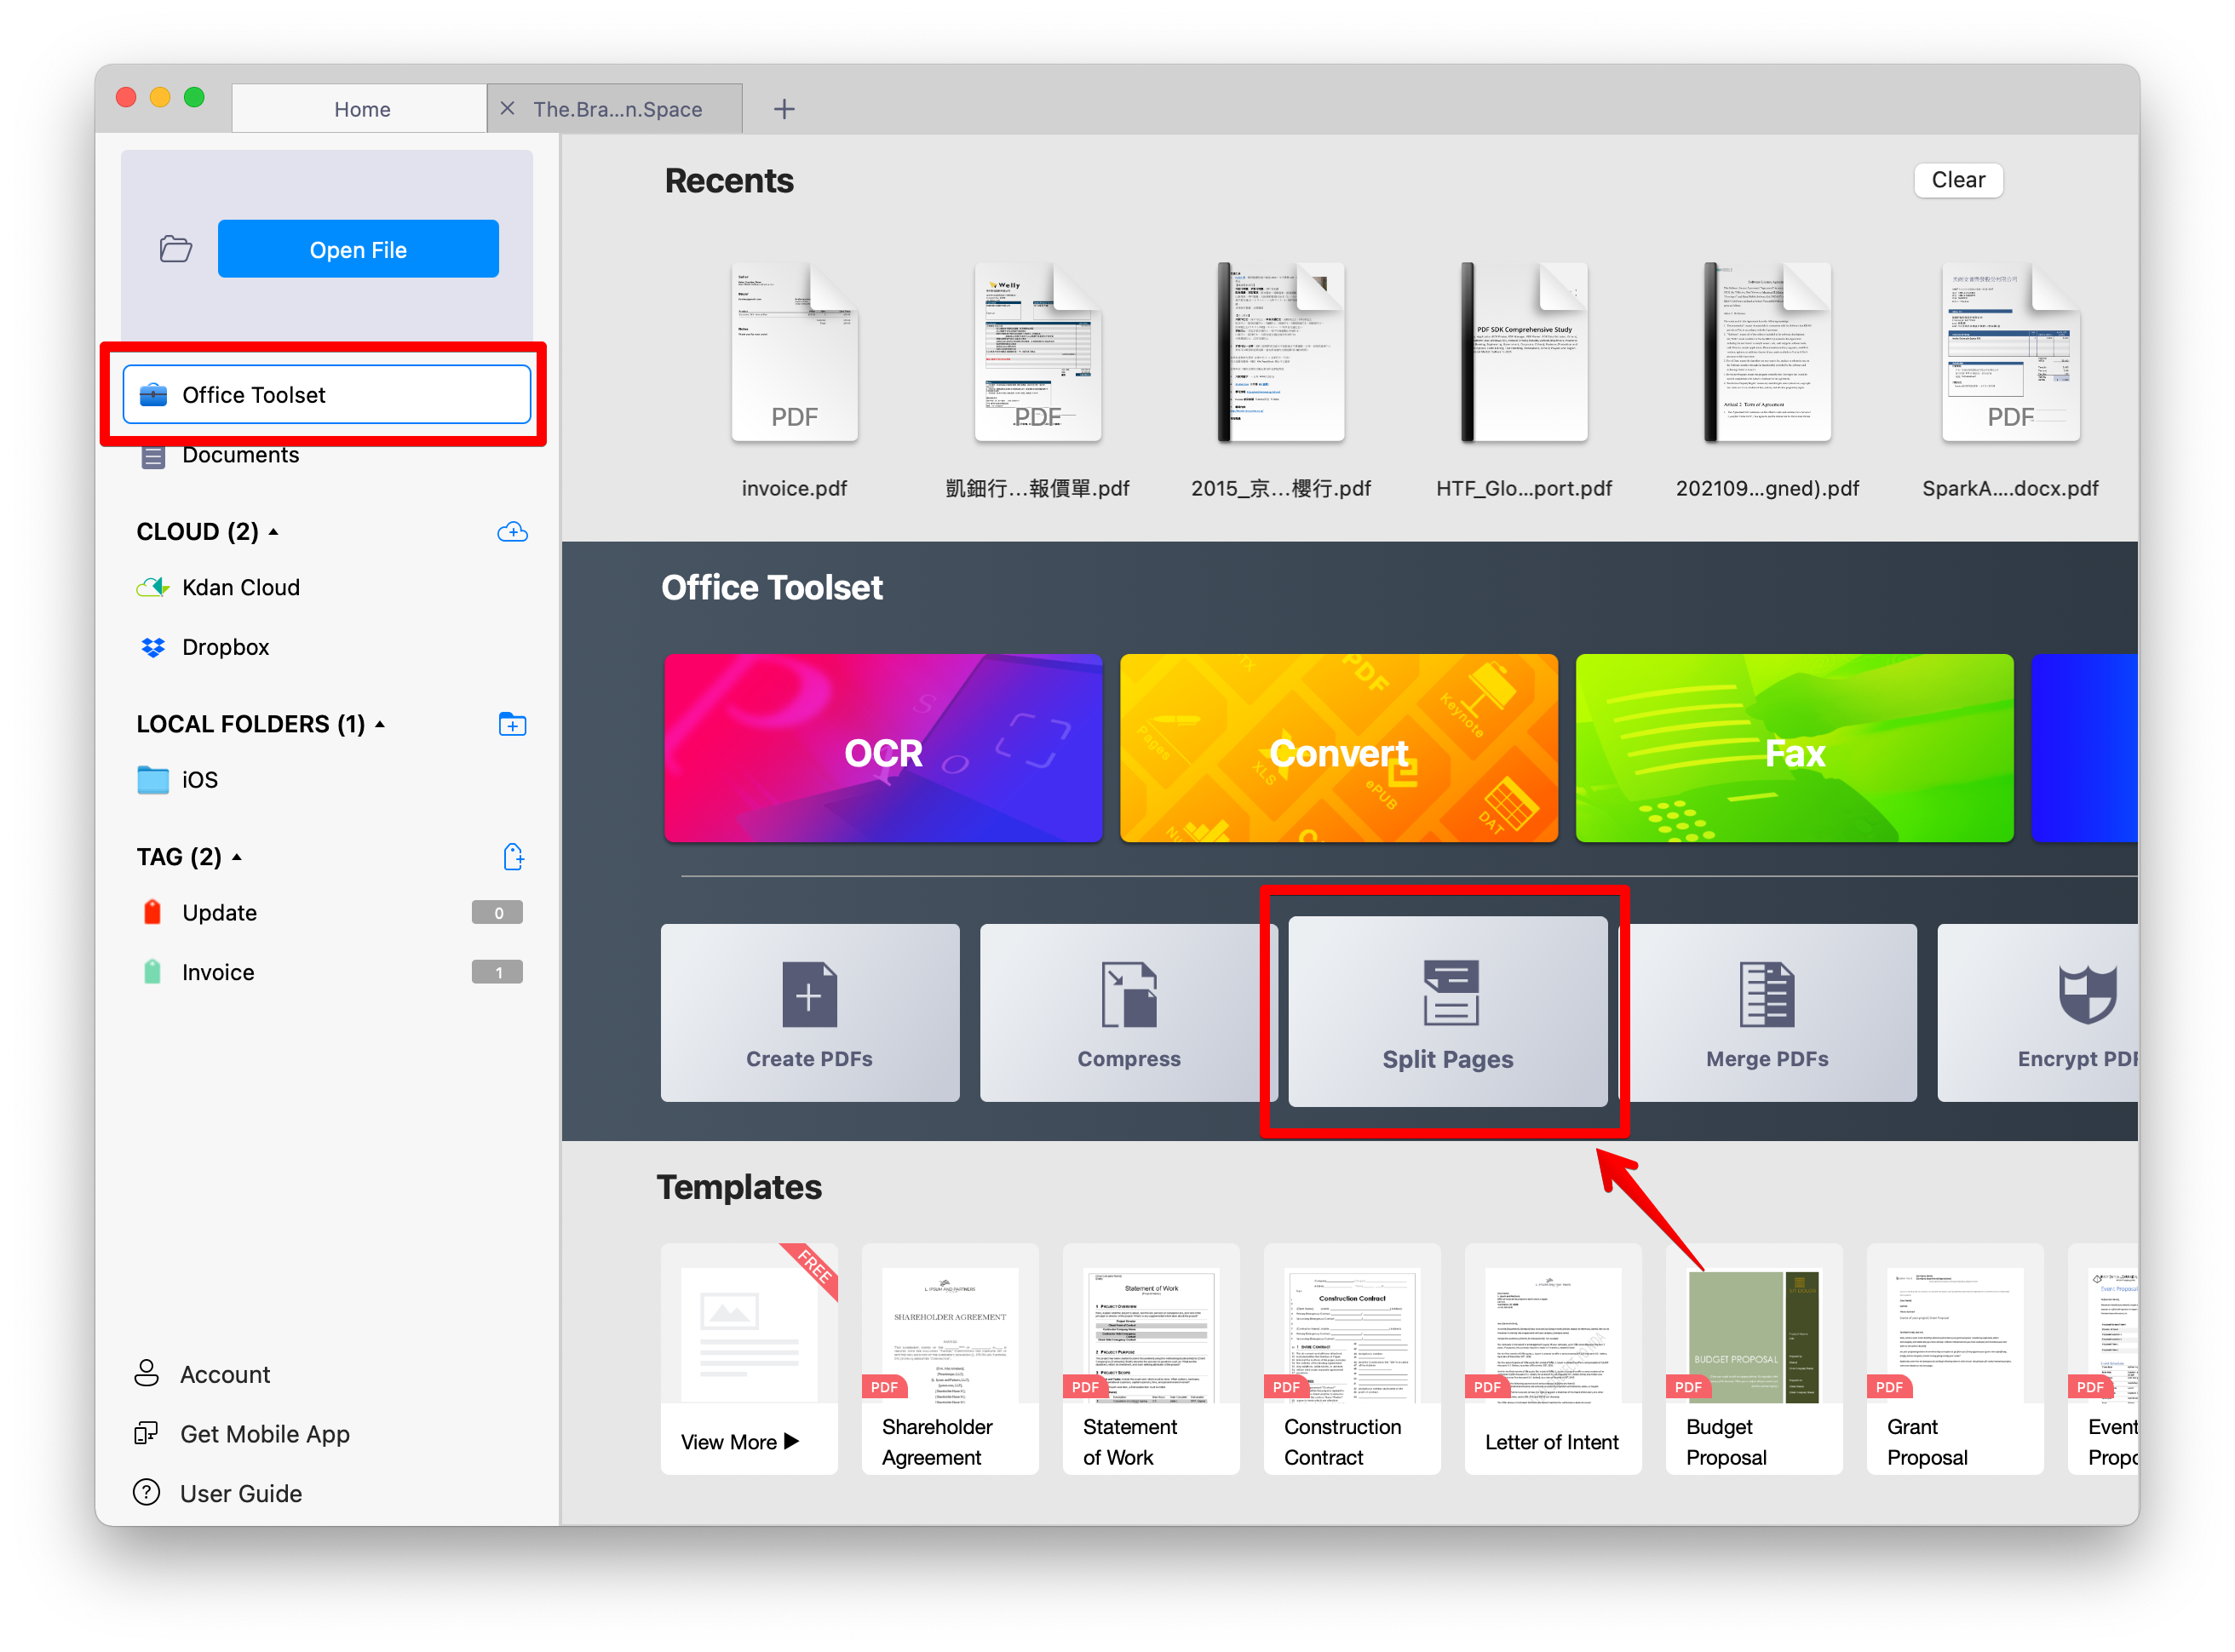Click the Invoice tag count badge 1
Screen dimensions: 2235x1652
[497, 972]
